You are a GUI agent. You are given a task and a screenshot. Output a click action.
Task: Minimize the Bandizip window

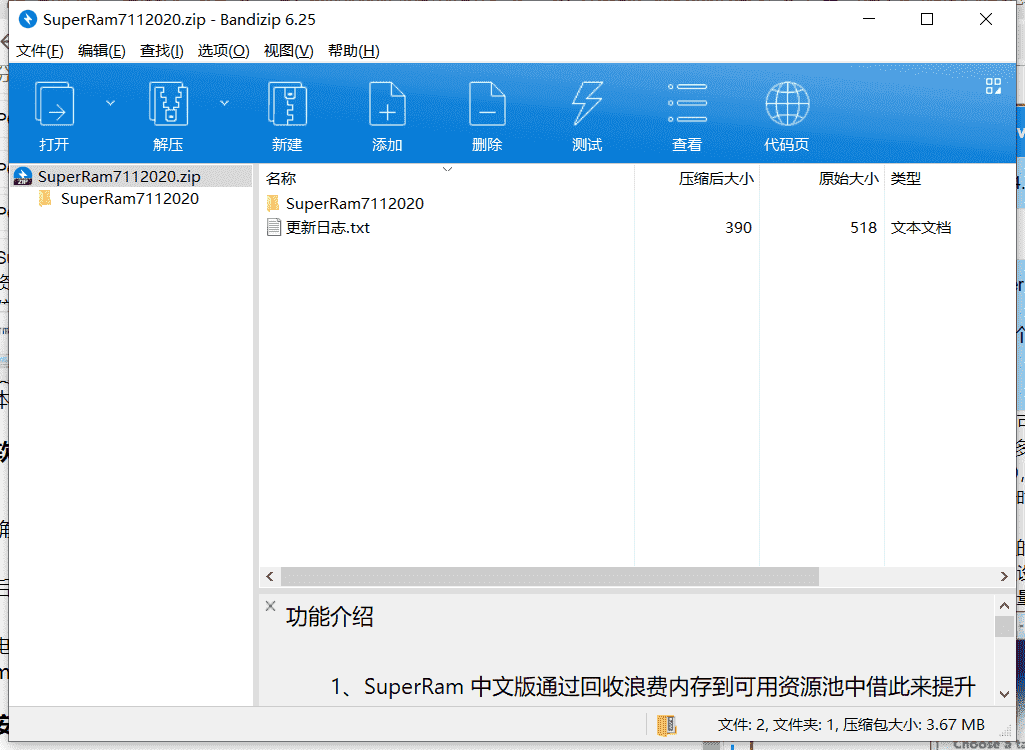[x=869, y=19]
